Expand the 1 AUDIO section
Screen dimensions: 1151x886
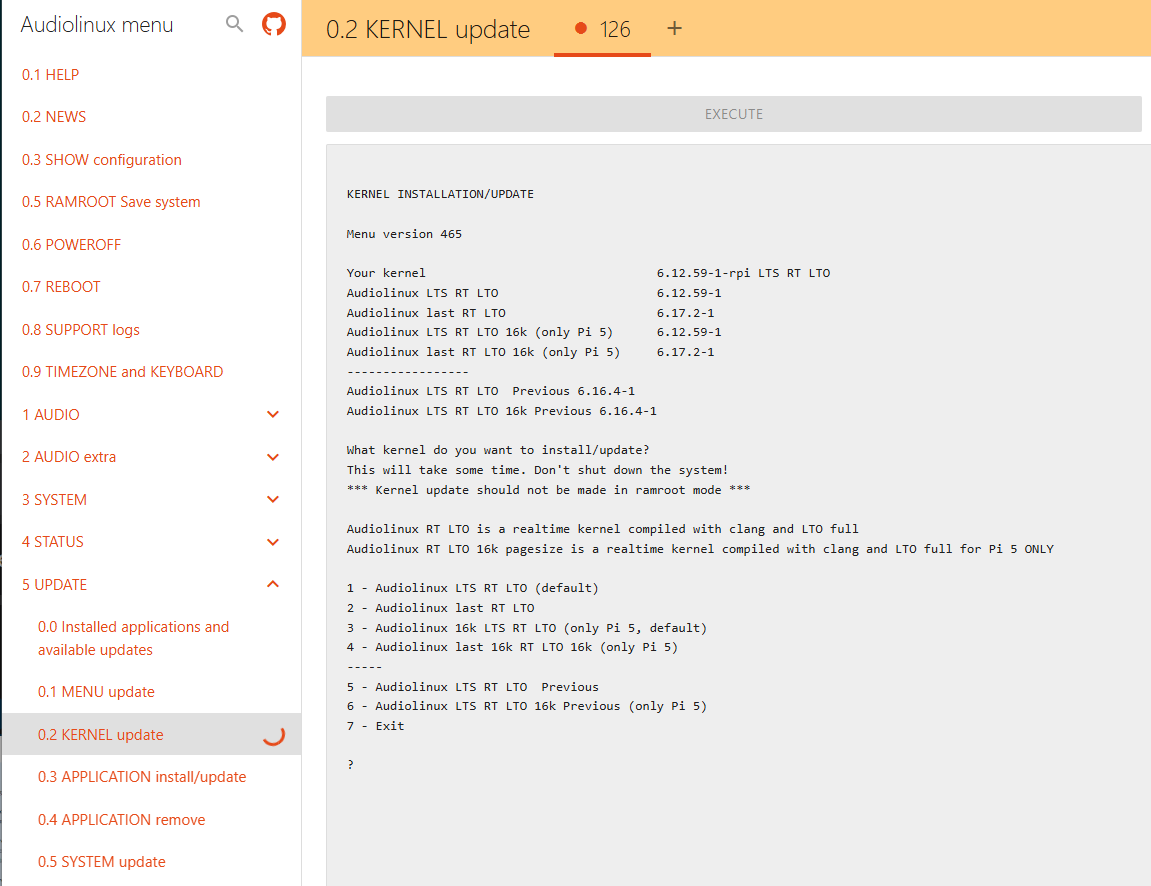click(x=273, y=415)
